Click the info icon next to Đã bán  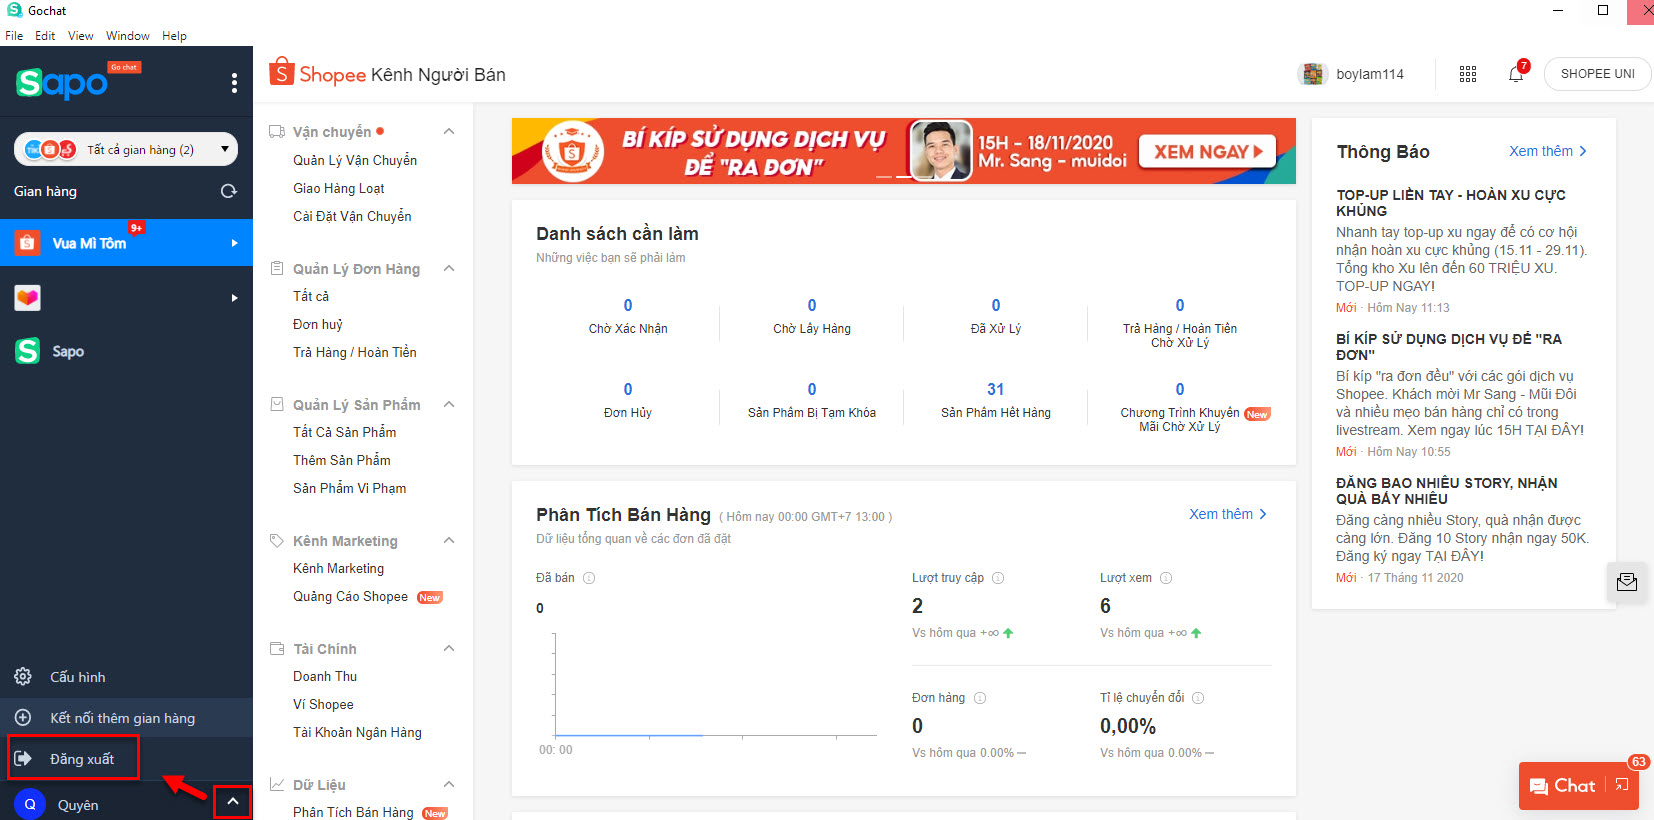point(589,578)
